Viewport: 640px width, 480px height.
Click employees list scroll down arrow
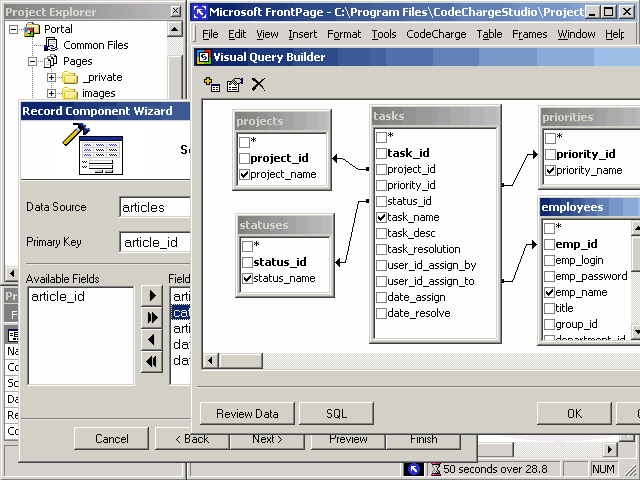[636, 331]
